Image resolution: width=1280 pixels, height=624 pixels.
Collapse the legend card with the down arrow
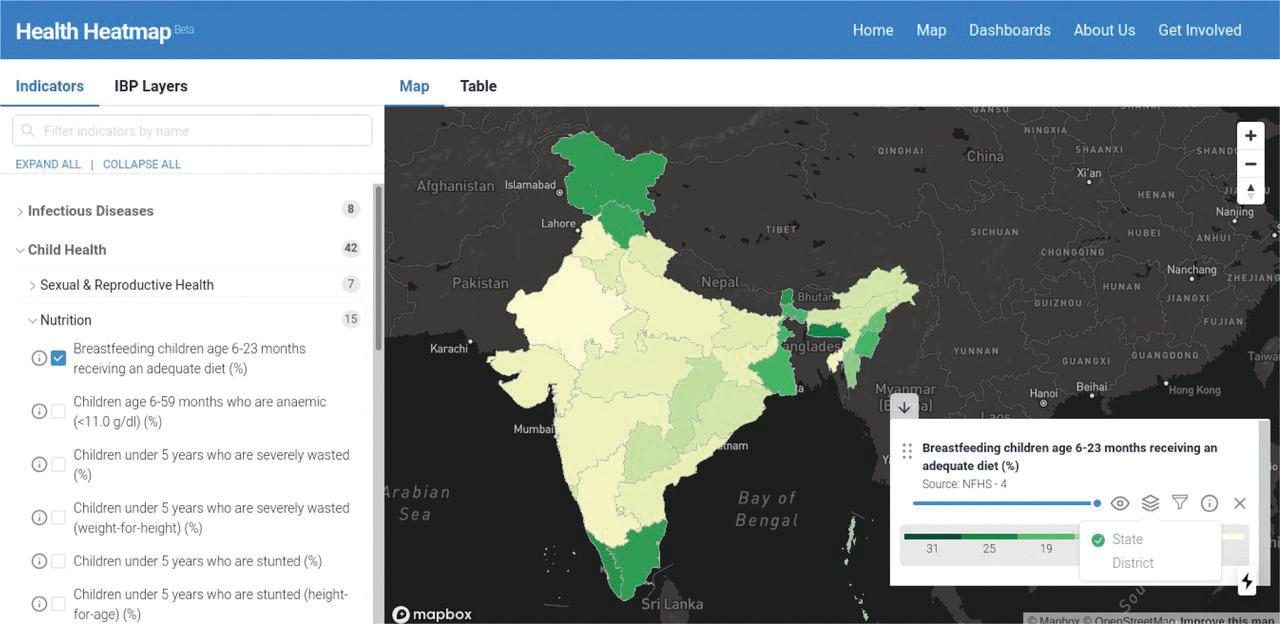click(x=904, y=408)
